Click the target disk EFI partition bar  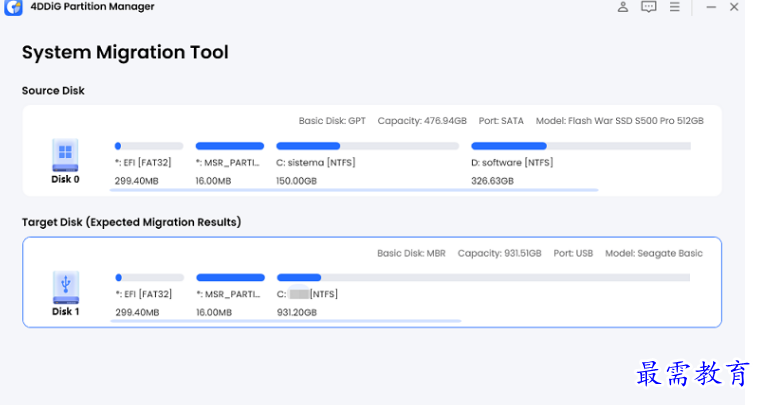149,278
